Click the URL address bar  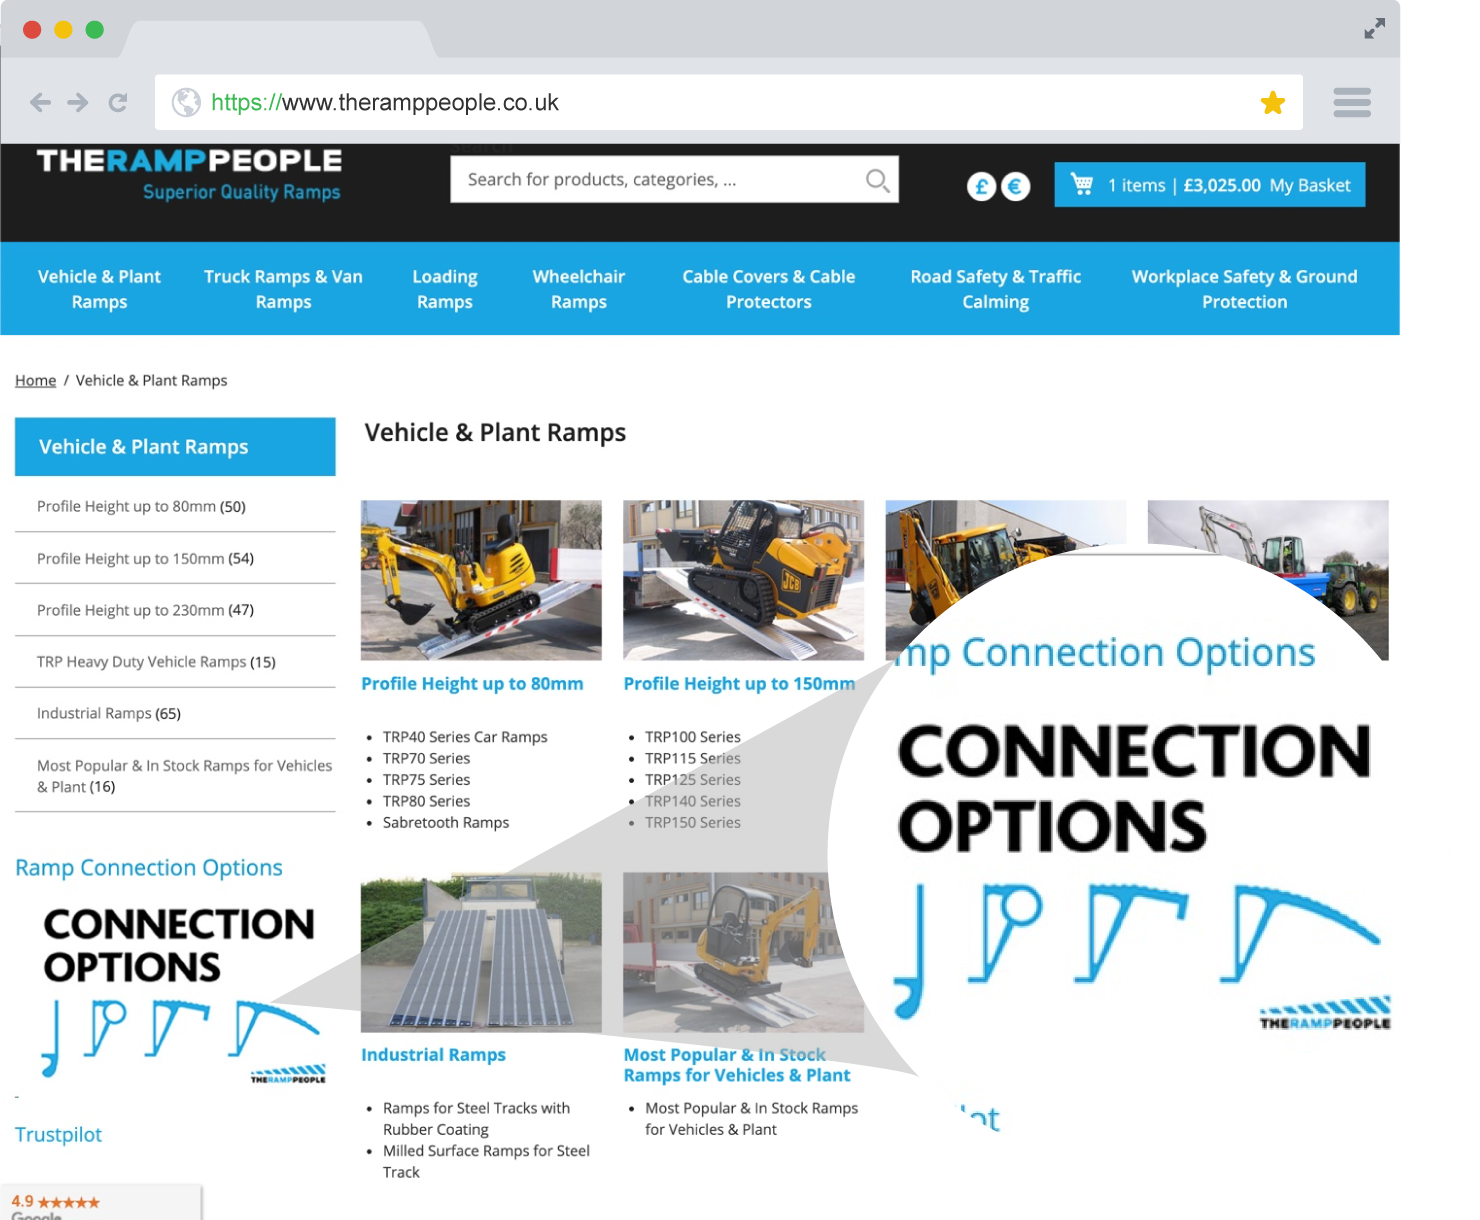(728, 102)
